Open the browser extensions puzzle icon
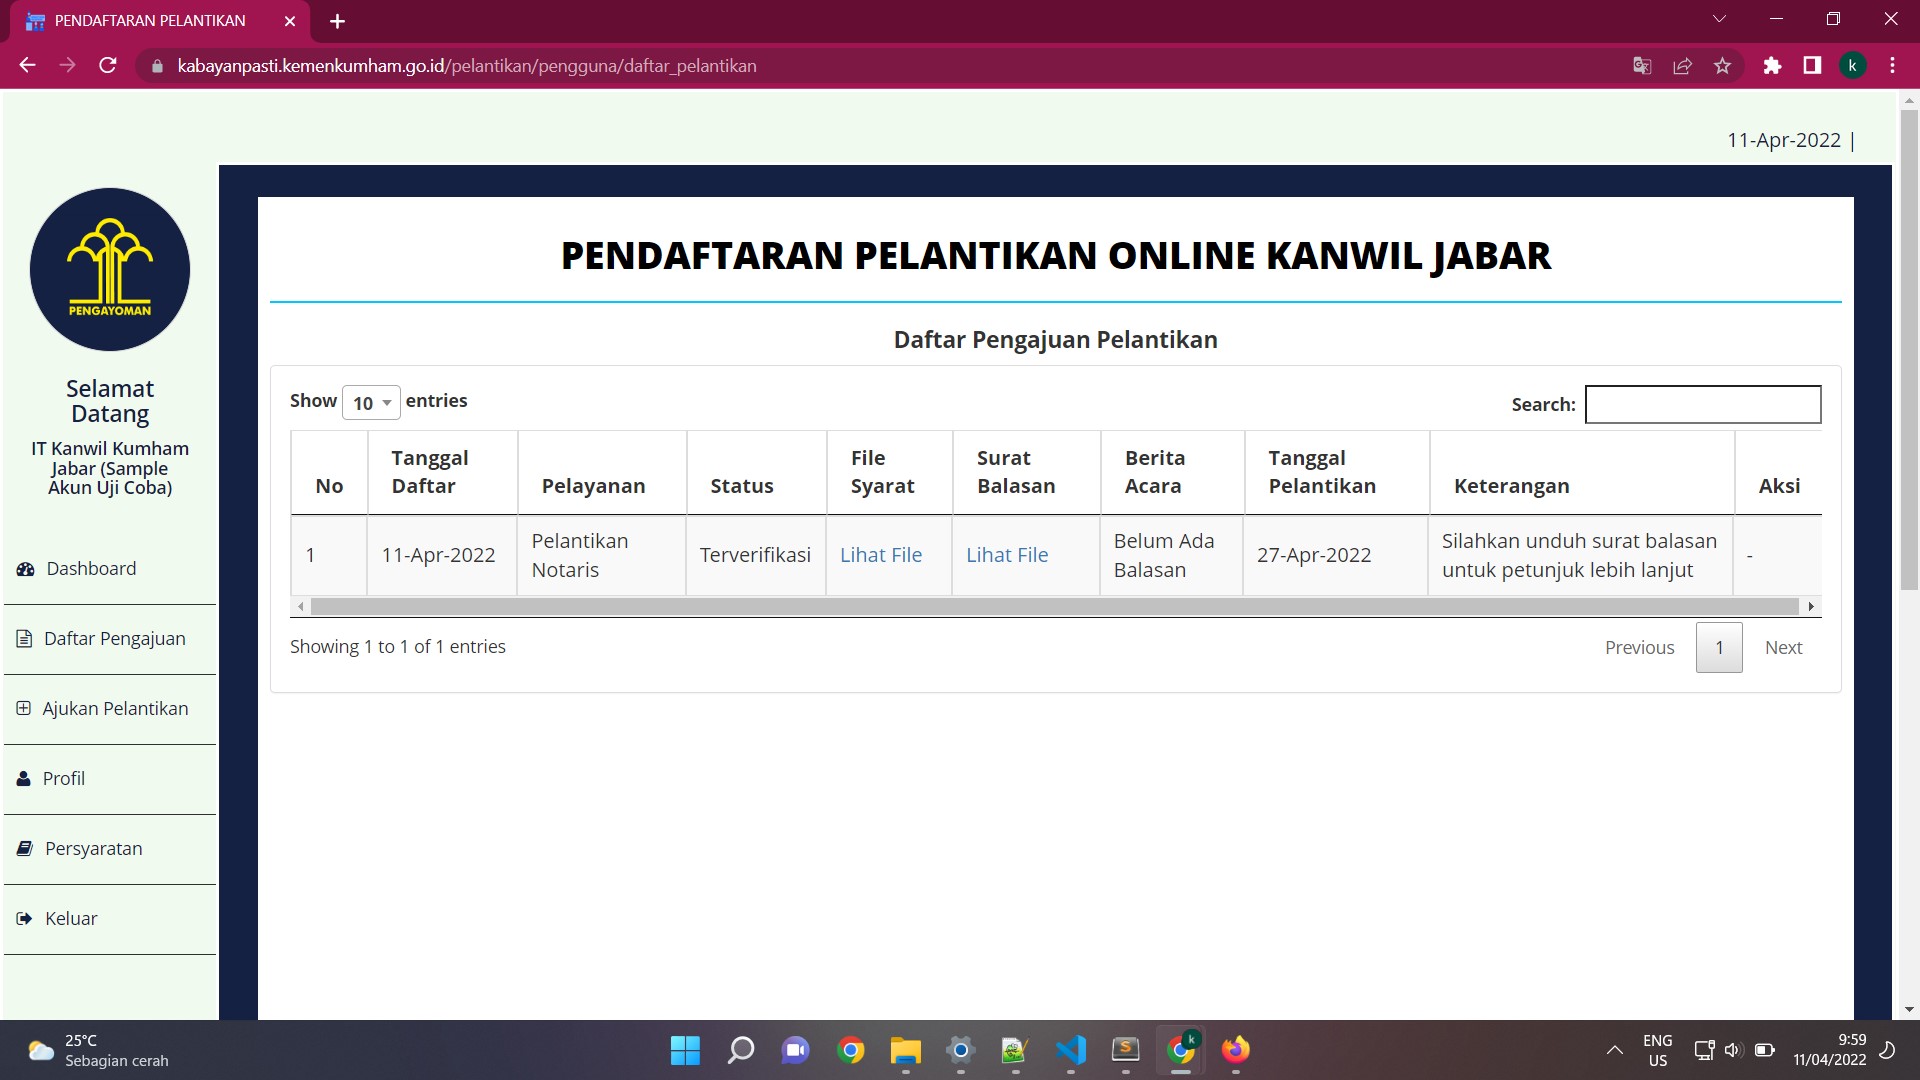 (1772, 66)
